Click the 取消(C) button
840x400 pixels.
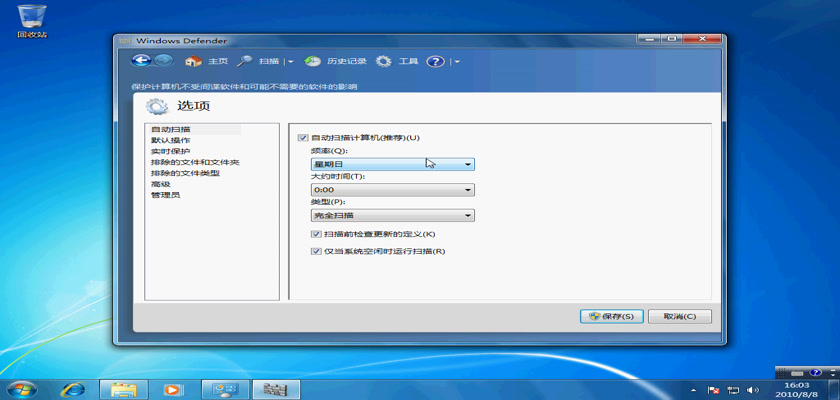click(x=680, y=316)
